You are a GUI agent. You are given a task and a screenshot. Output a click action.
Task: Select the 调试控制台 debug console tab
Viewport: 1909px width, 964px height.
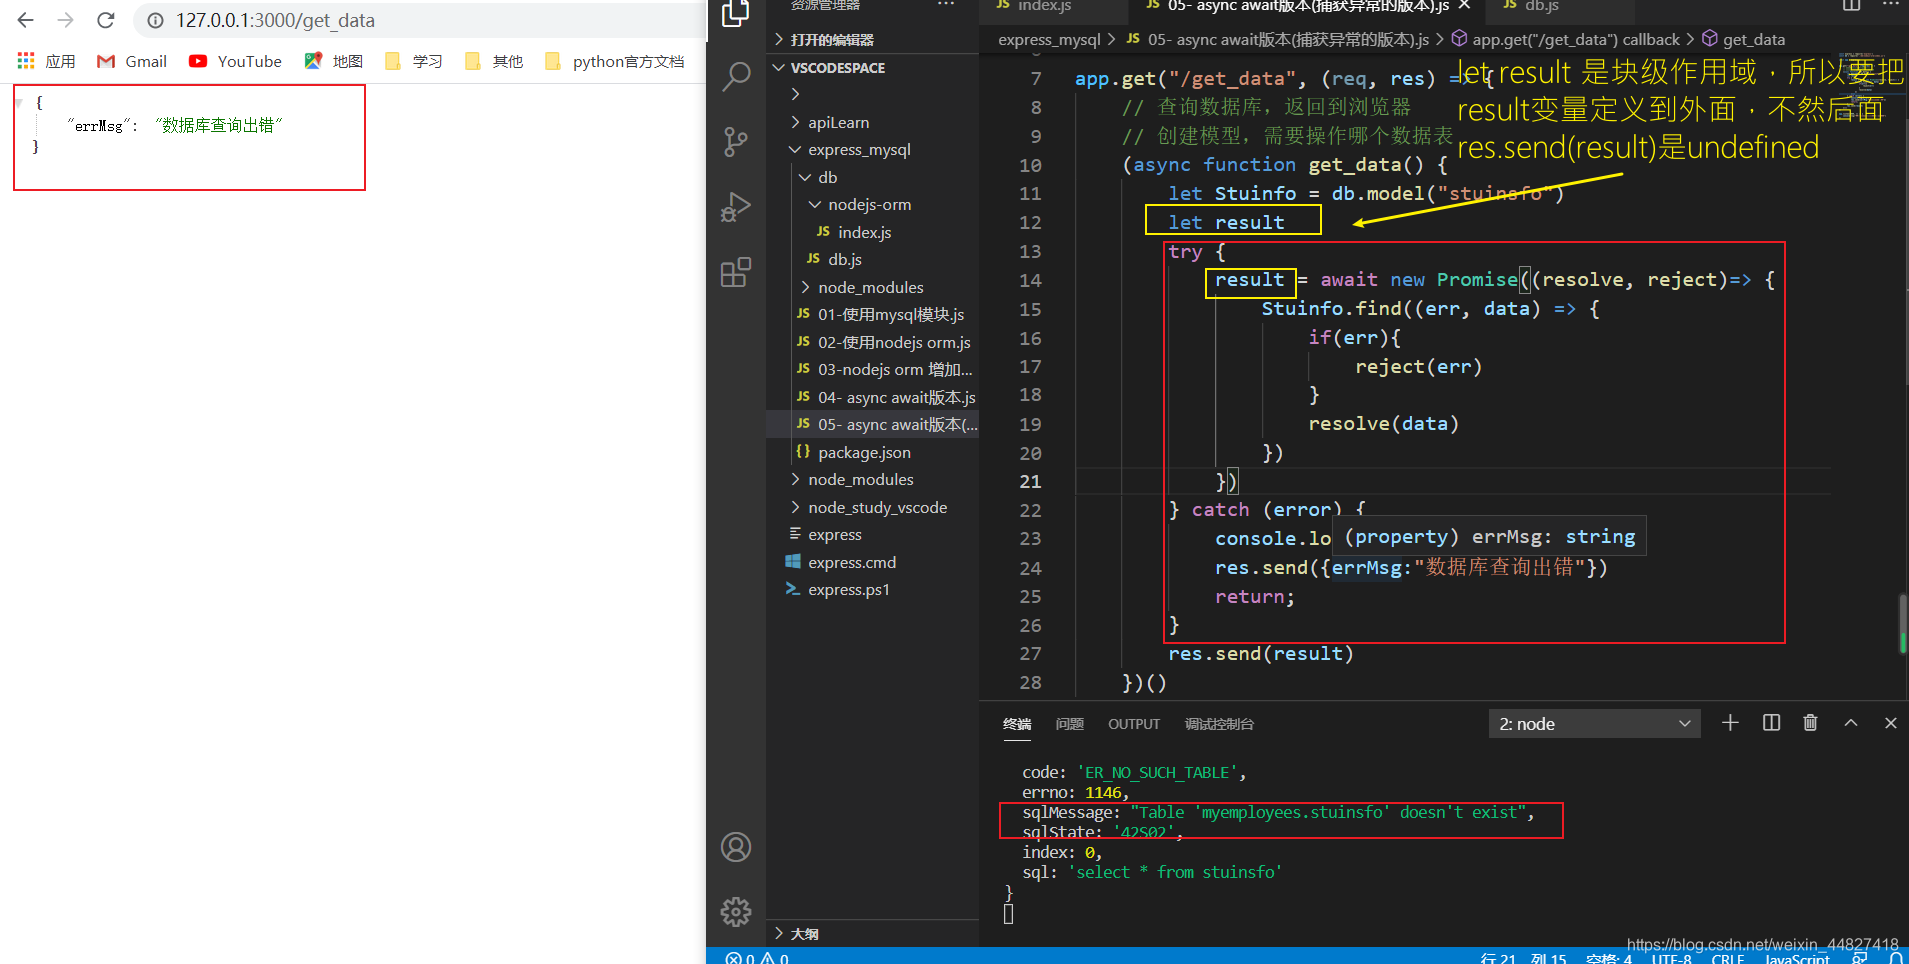[x=1219, y=724]
